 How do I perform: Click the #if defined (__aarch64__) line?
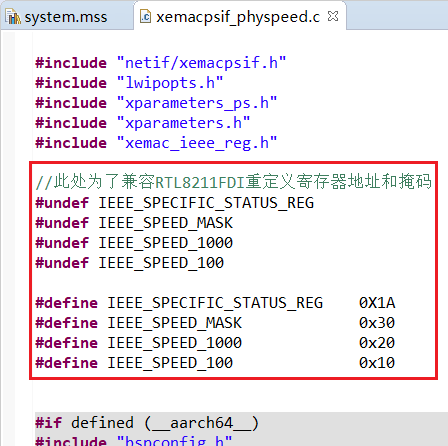[x=147, y=423]
